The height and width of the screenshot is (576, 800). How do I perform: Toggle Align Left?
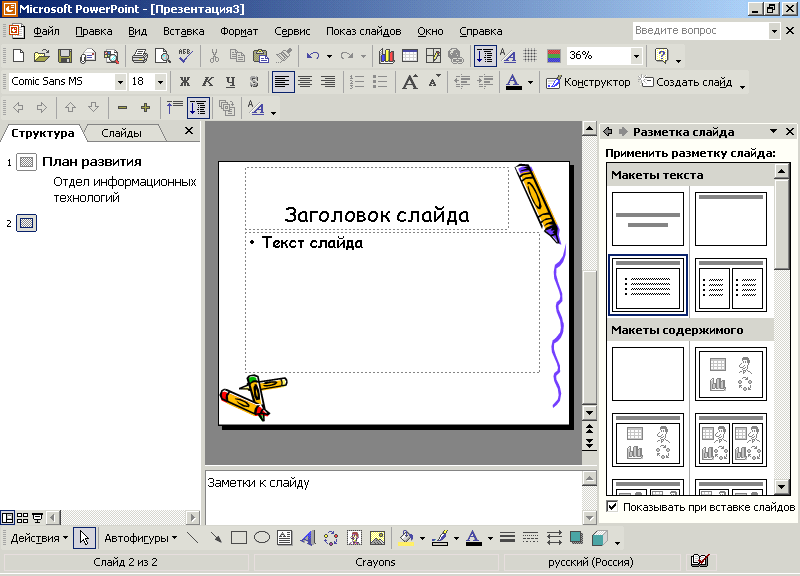(283, 82)
